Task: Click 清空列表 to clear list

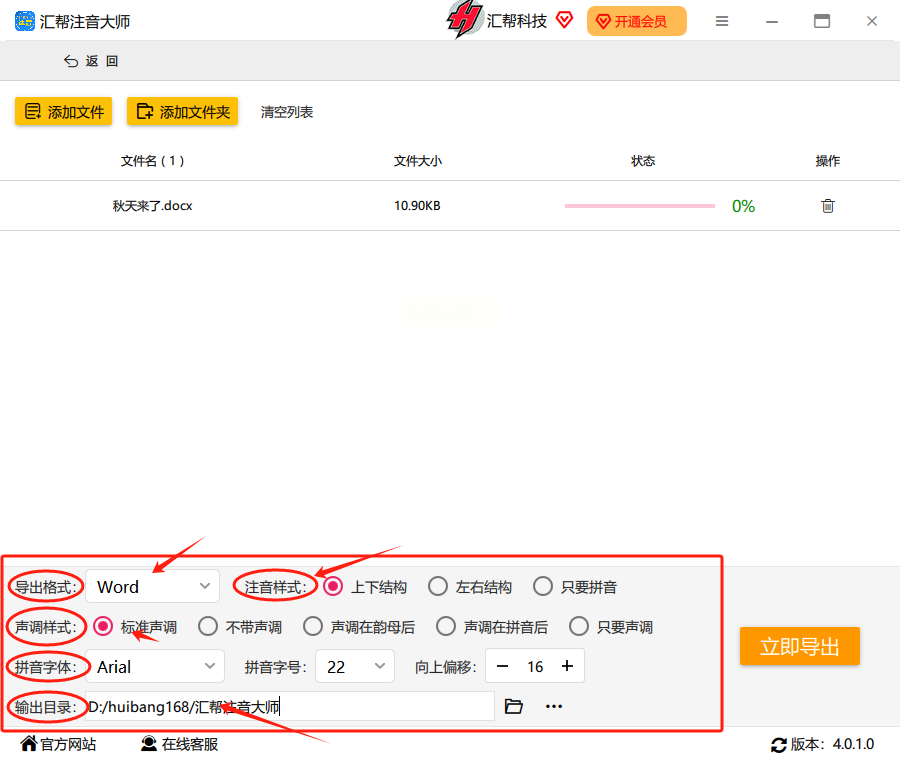Action: tap(287, 112)
